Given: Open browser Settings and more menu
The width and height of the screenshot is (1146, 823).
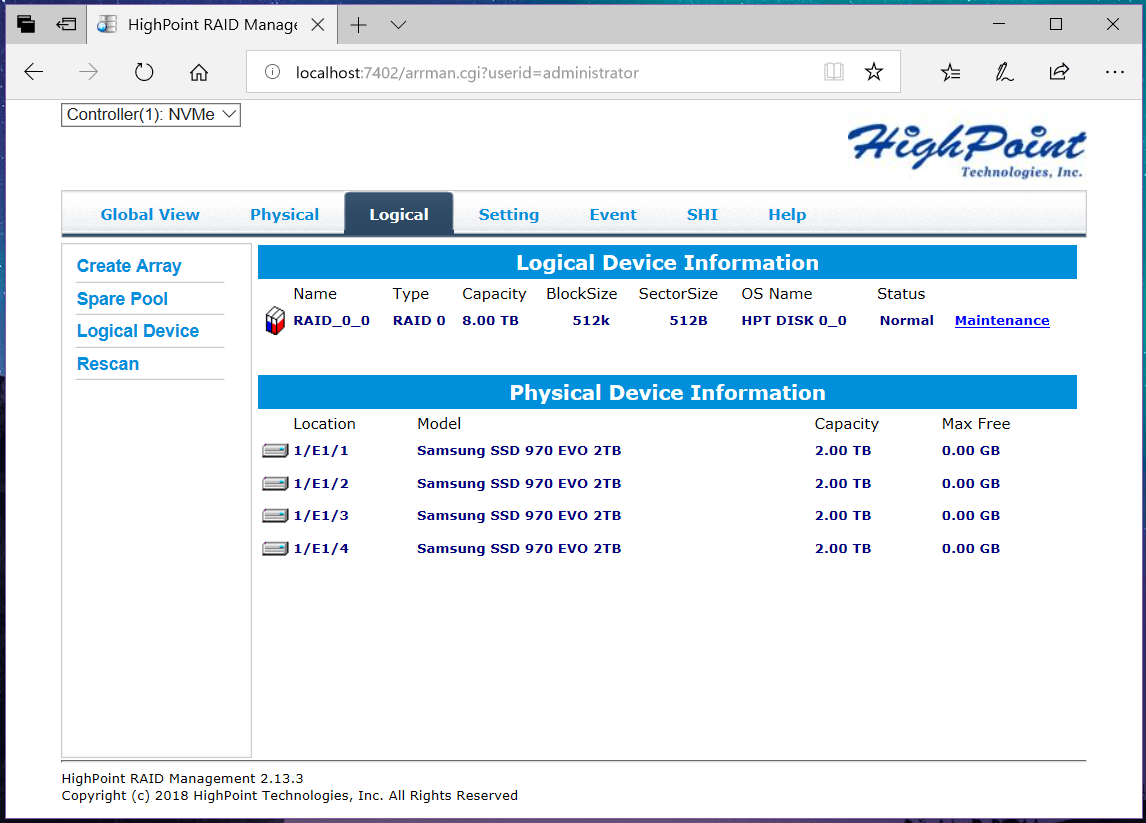Looking at the screenshot, I should (x=1114, y=72).
